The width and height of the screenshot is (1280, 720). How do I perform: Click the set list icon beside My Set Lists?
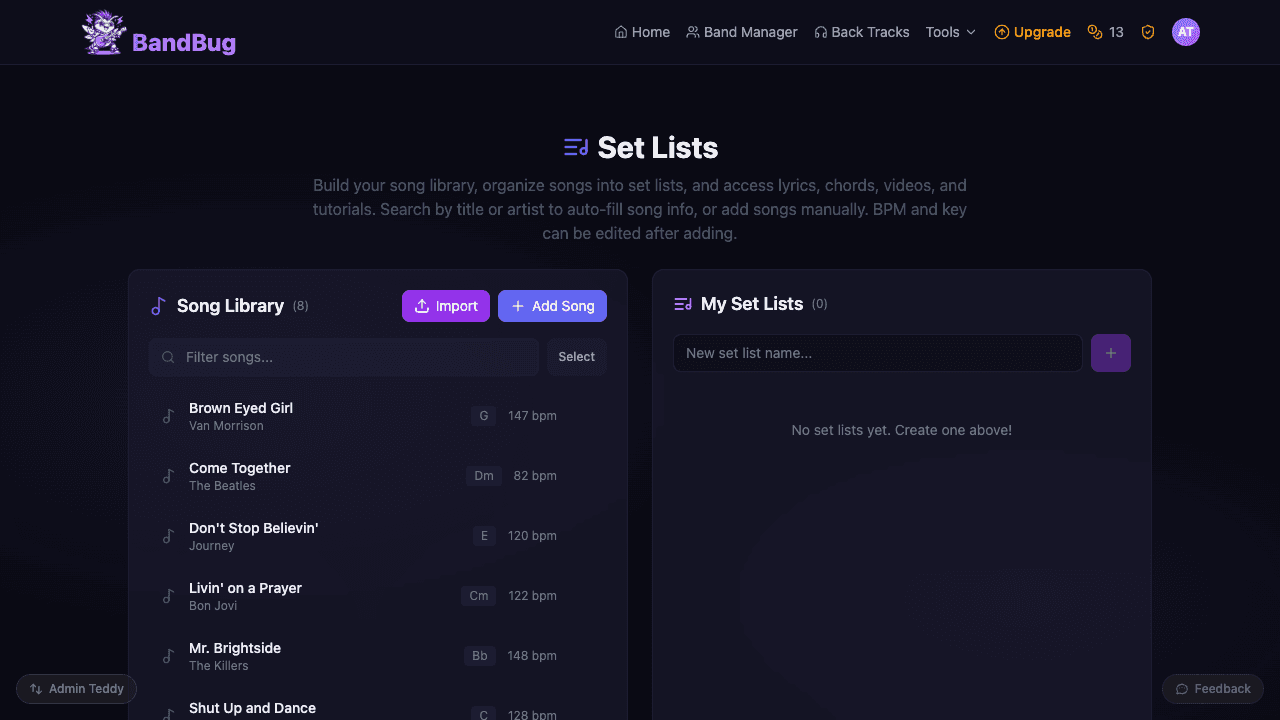[683, 303]
